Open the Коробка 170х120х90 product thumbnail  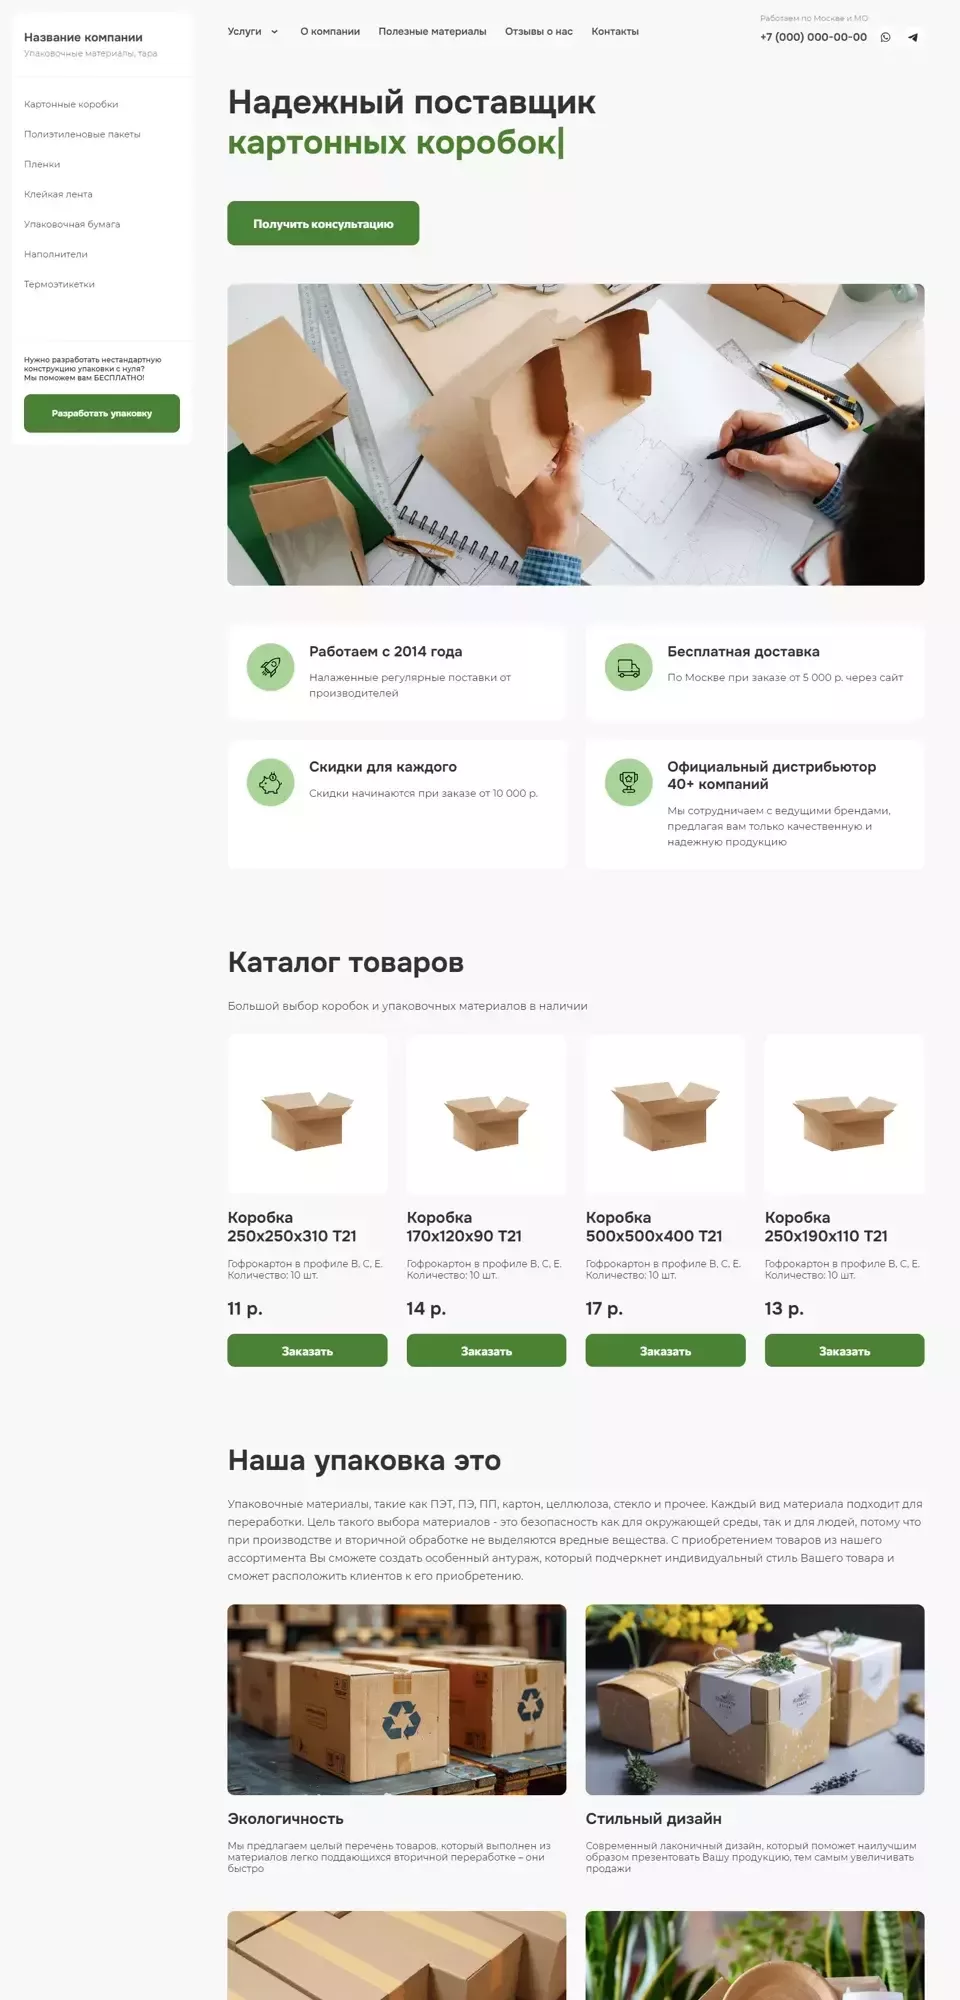pyautogui.click(x=486, y=1114)
